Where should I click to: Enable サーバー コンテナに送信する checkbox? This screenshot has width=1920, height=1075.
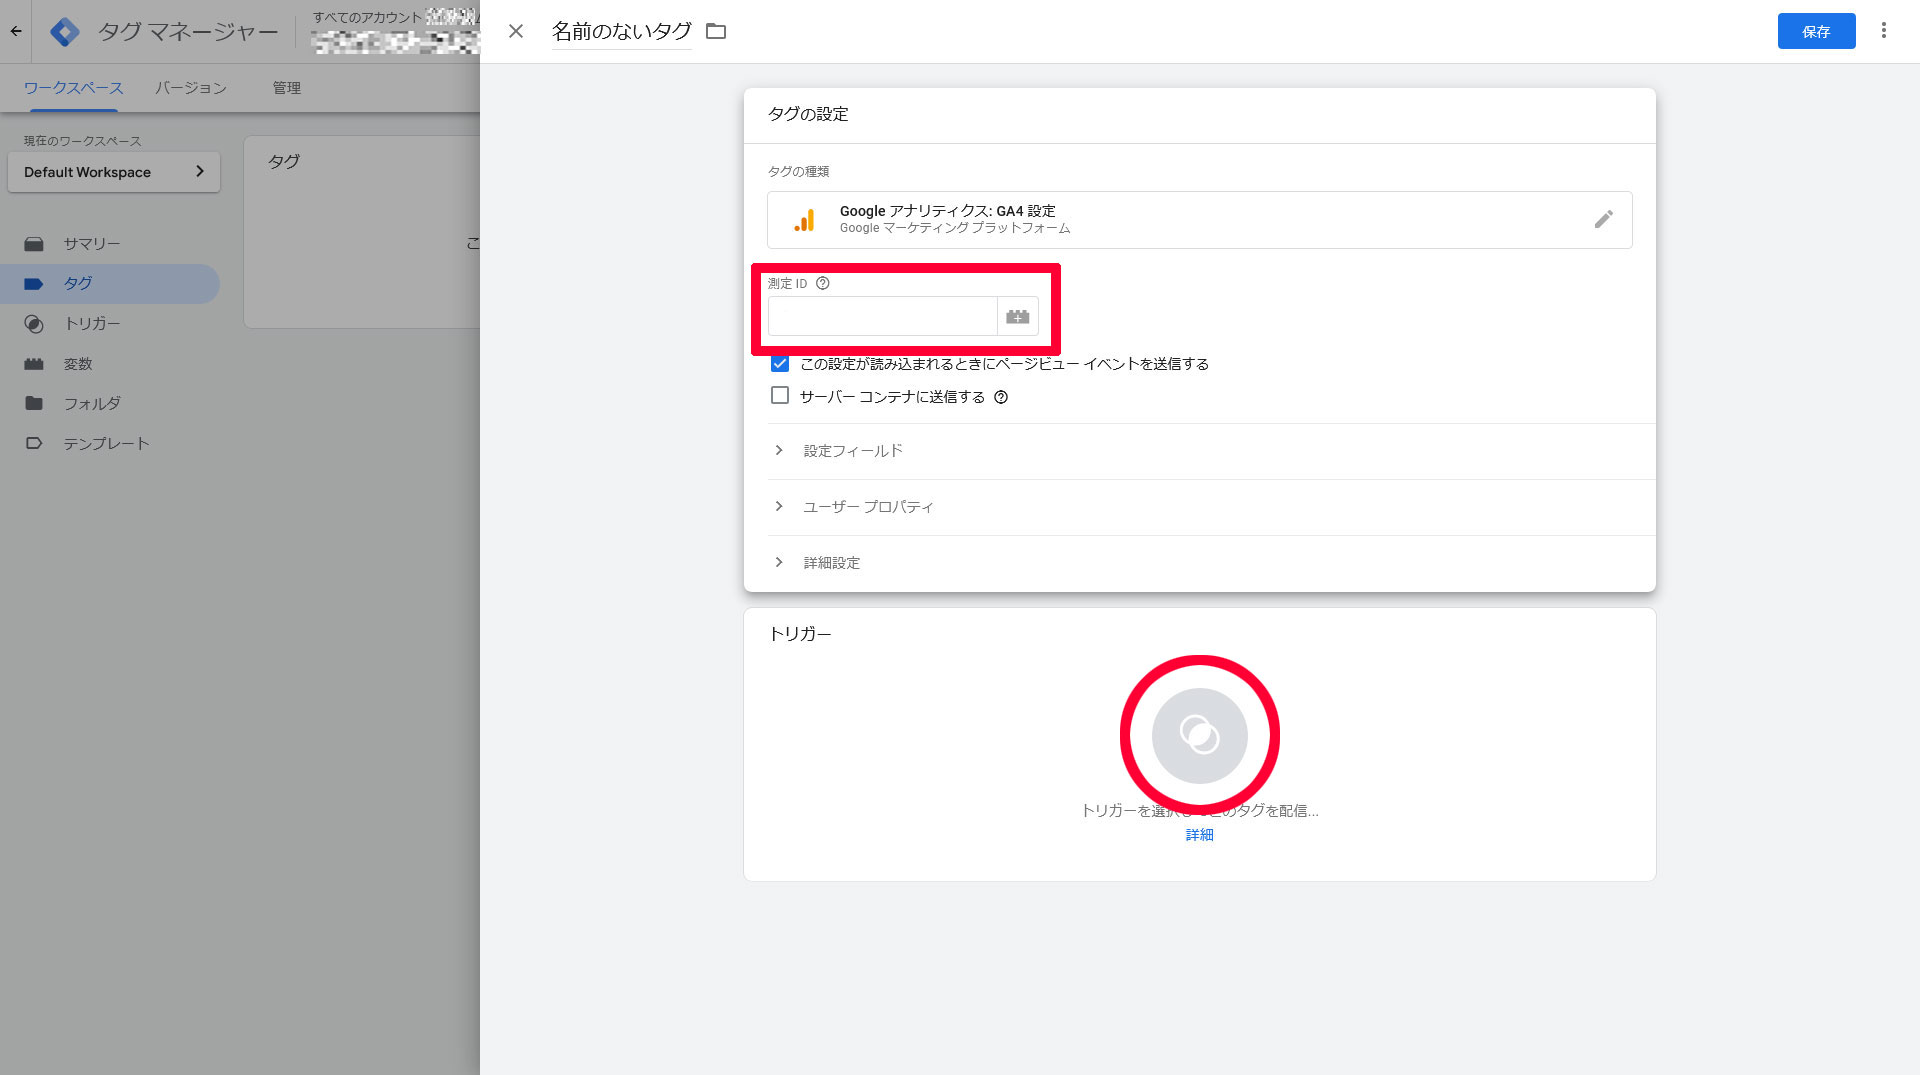[780, 396]
